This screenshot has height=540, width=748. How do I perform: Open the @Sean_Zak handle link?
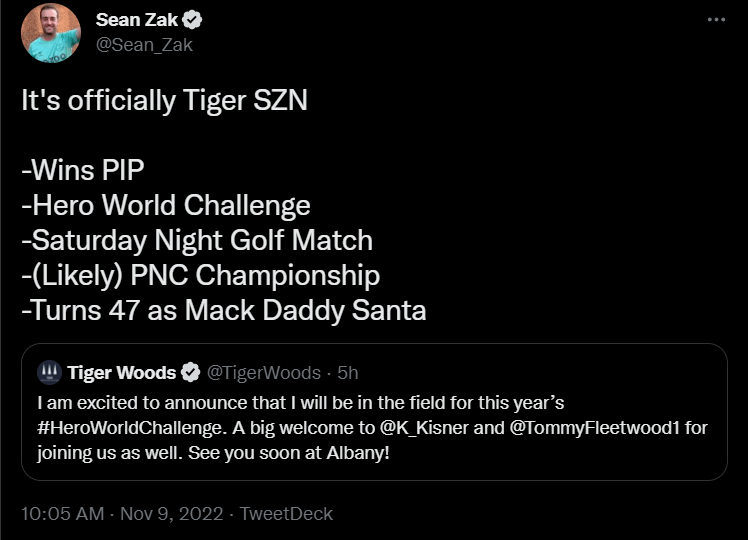tap(144, 45)
